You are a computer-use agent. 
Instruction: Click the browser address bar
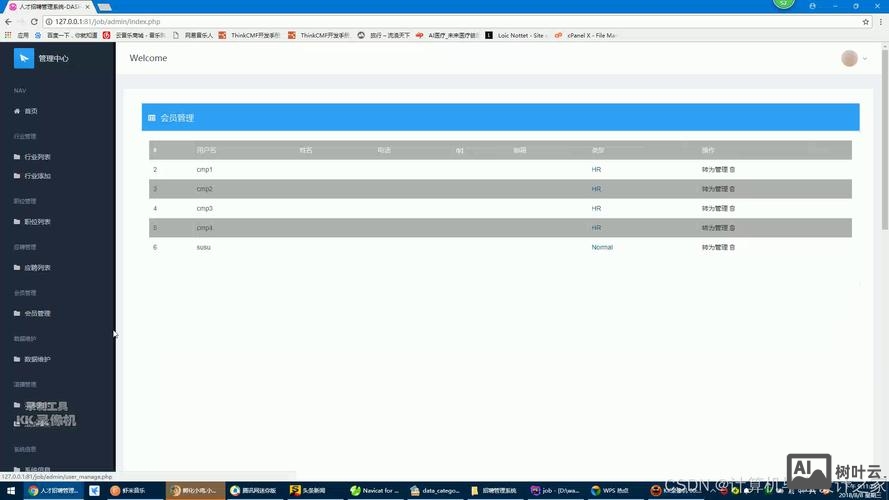tap(400, 21)
